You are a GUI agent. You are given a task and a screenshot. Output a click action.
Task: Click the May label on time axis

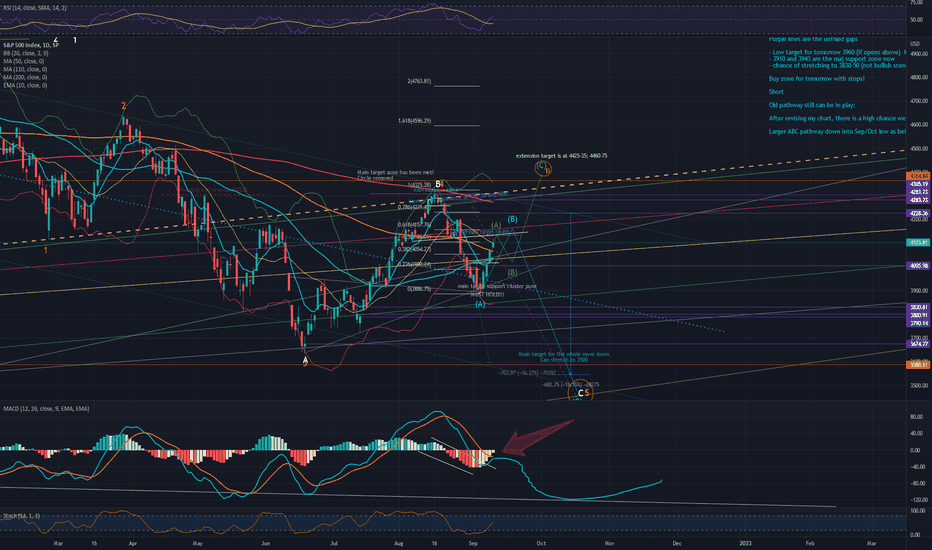click(x=198, y=543)
